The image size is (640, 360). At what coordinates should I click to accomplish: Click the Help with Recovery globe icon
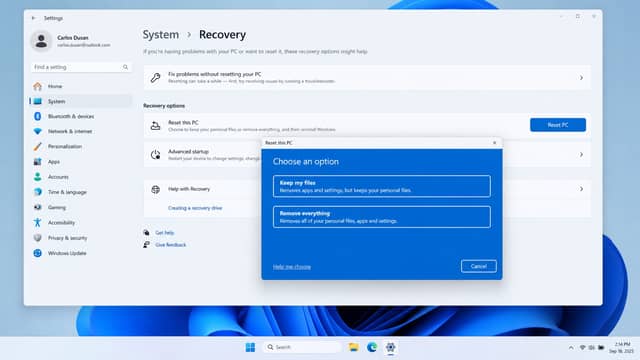point(156,189)
